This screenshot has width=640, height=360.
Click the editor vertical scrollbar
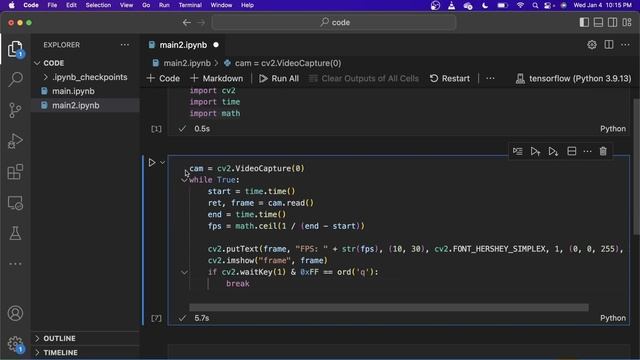[x=636, y=167]
